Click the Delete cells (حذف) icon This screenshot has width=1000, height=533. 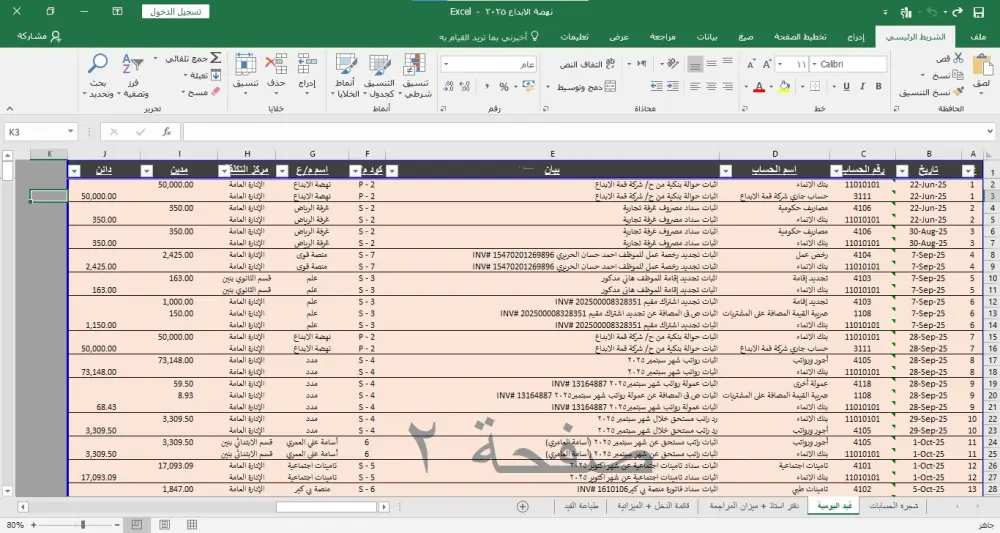point(276,65)
